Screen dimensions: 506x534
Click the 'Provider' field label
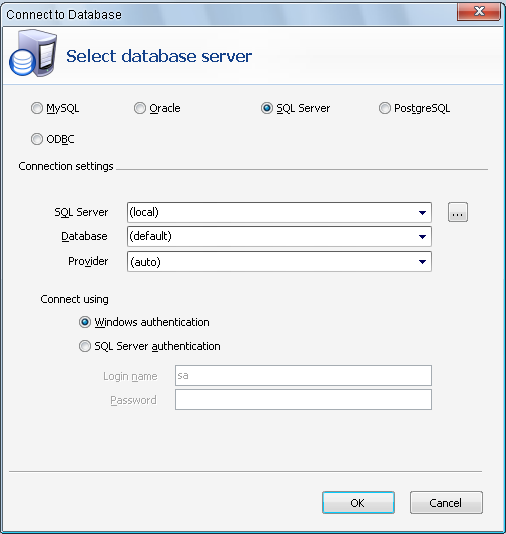coord(88,261)
